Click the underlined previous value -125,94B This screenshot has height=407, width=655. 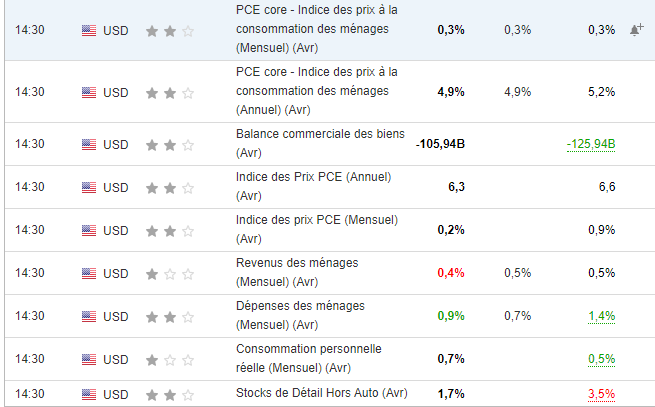point(590,144)
